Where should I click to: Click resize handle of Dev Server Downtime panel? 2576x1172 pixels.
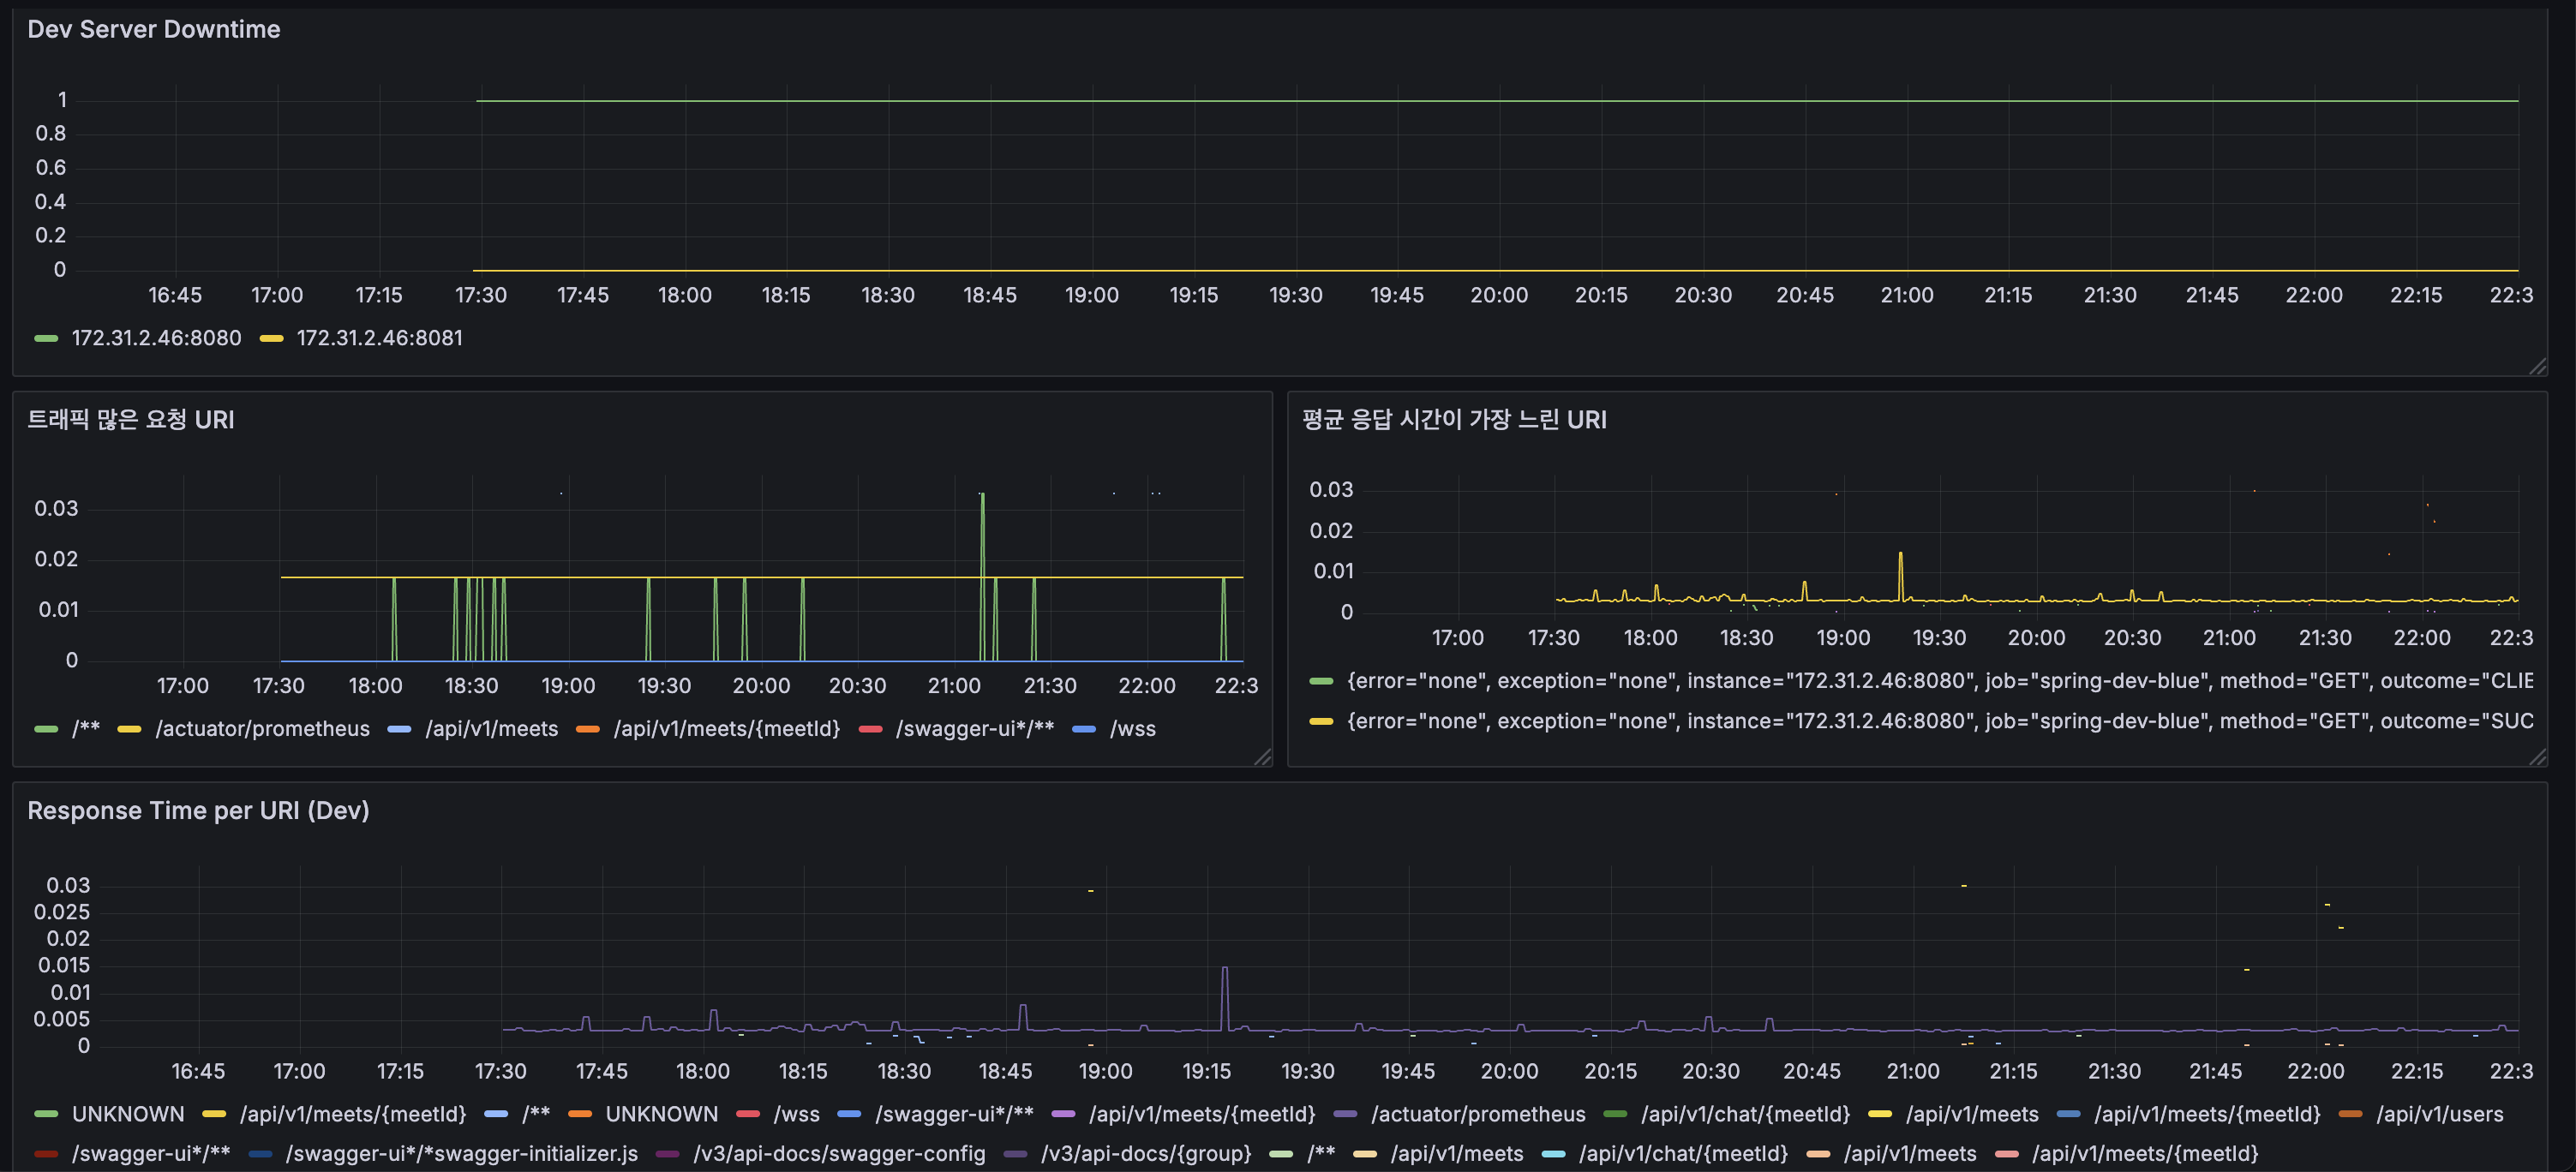[2537, 366]
